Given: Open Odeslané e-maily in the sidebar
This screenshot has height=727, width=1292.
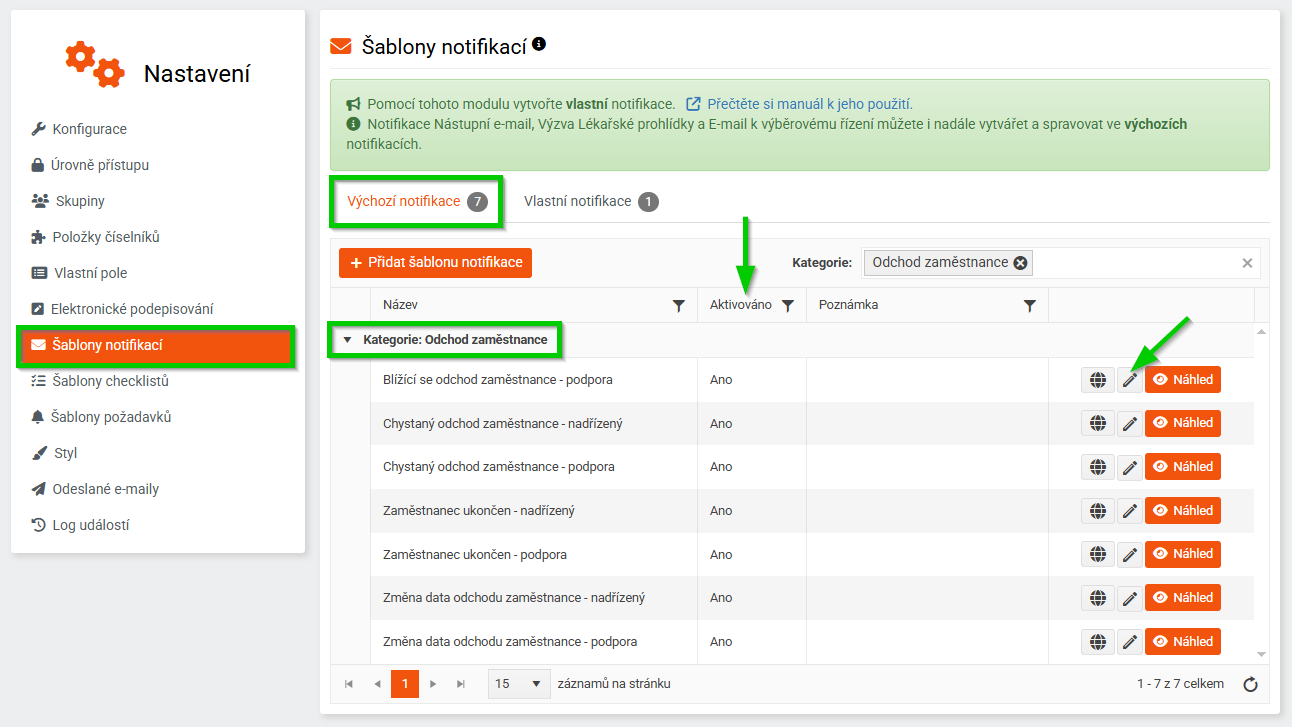Looking at the screenshot, I should click(106, 489).
